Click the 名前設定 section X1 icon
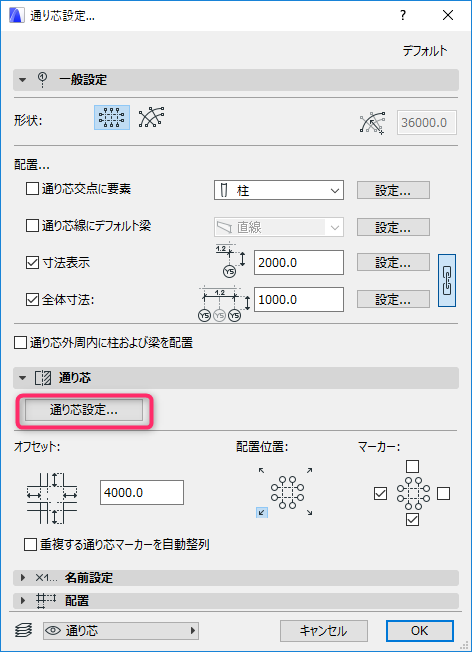The width and height of the screenshot is (472, 652). click(x=46, y=578)
